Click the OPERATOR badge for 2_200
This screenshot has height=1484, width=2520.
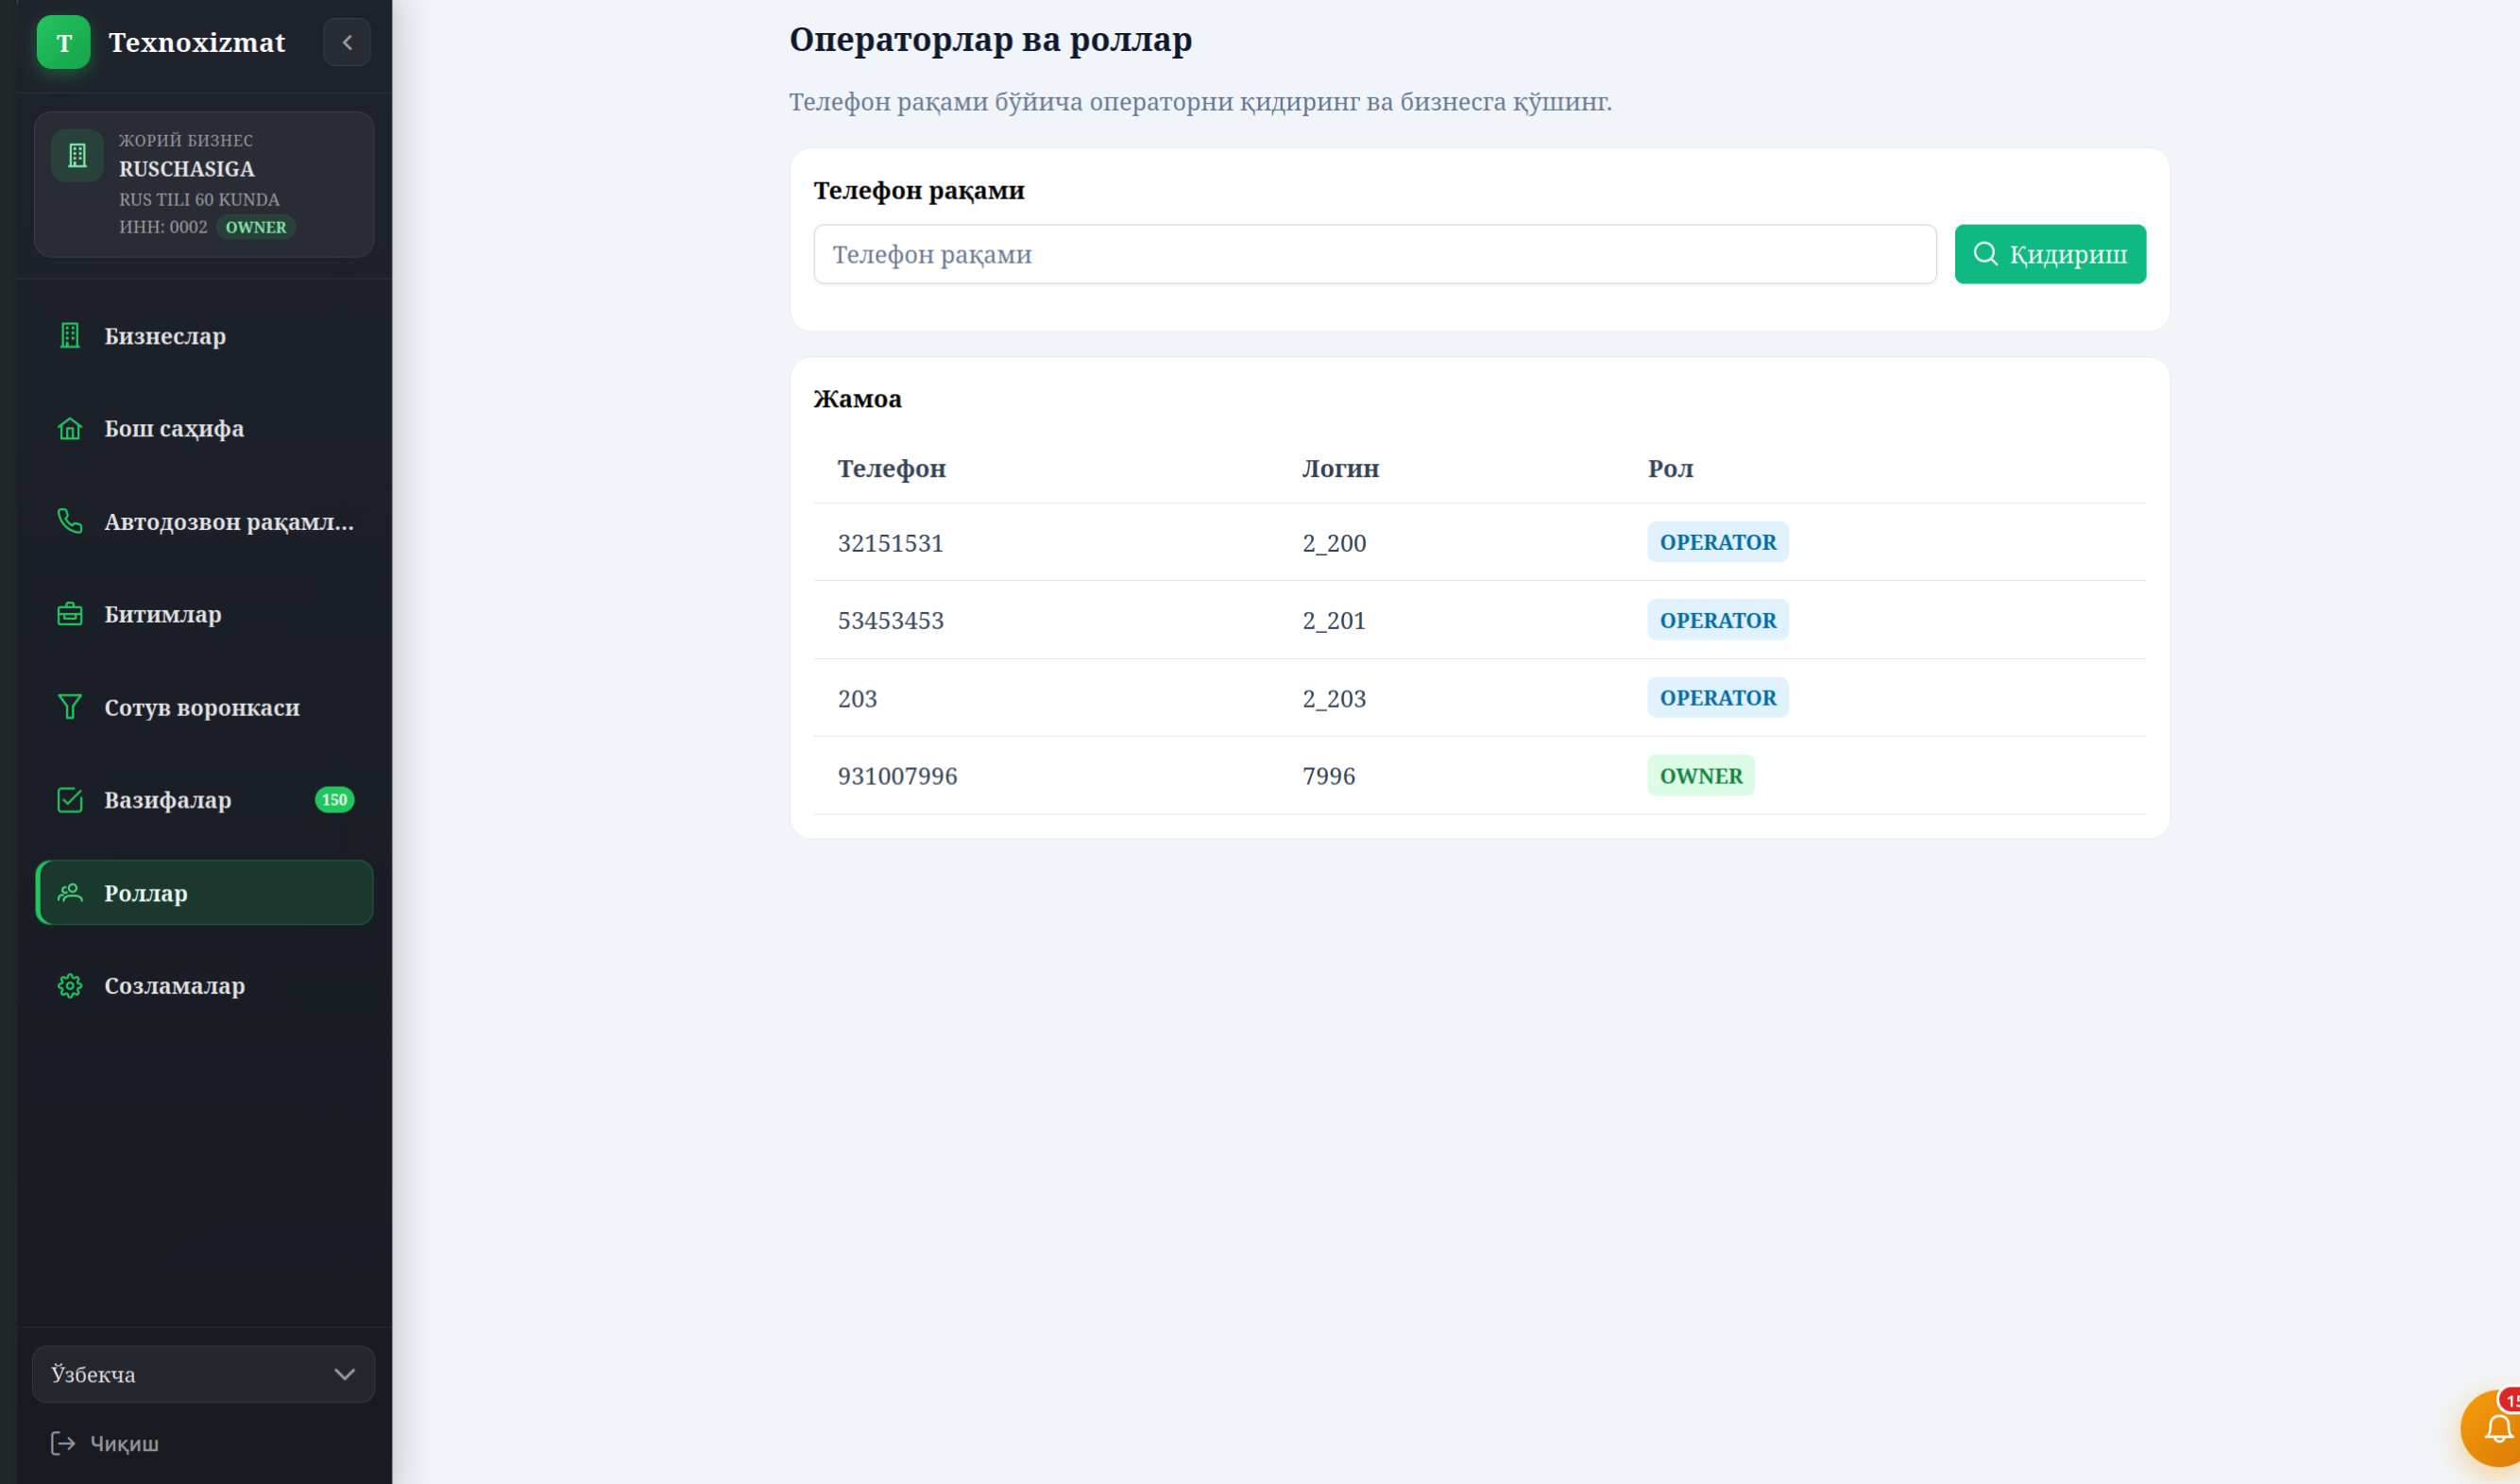pyautogui.click(x=1718, y=542)
